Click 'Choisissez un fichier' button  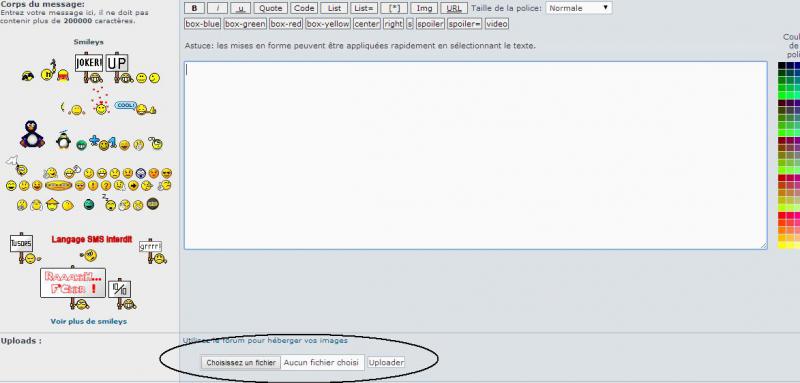coord(241,363)
